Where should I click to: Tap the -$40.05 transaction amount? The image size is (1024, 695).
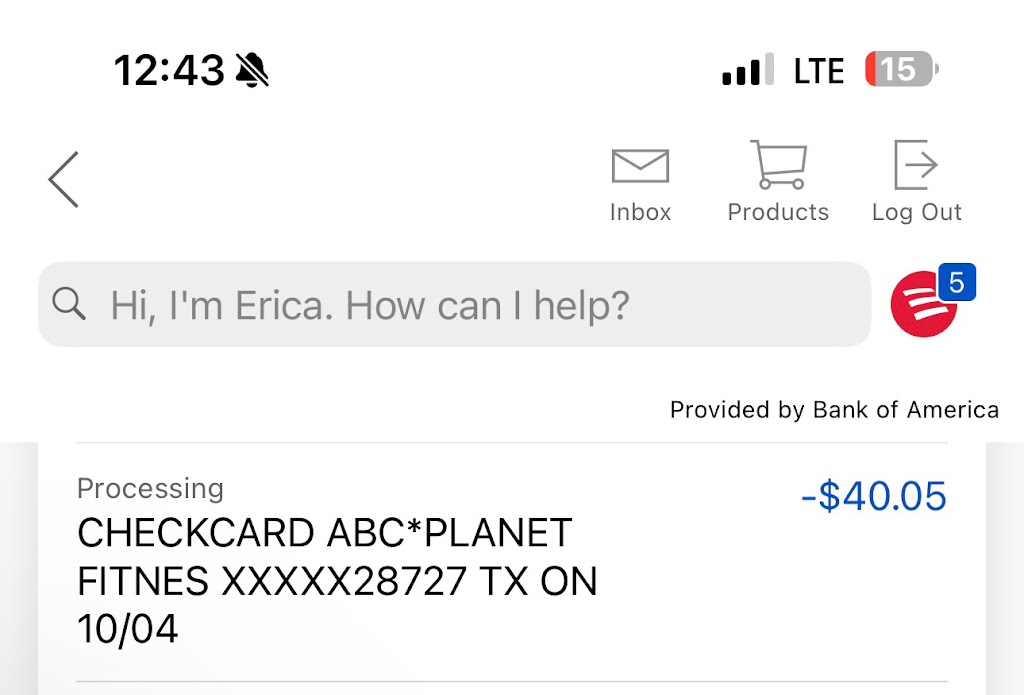tap(873, 497)
